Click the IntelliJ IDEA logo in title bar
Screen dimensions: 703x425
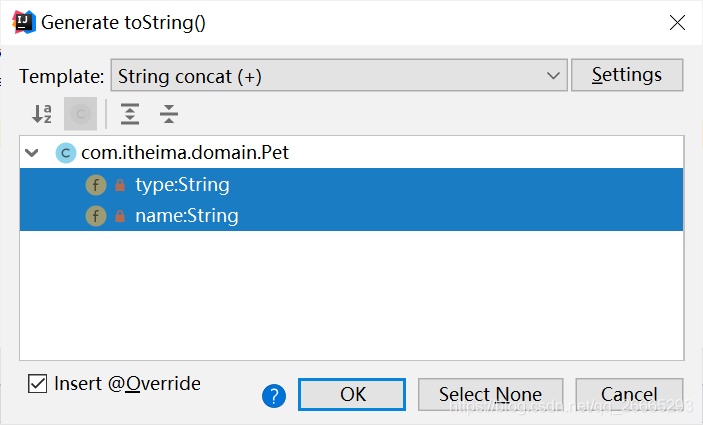click(24, 22)
